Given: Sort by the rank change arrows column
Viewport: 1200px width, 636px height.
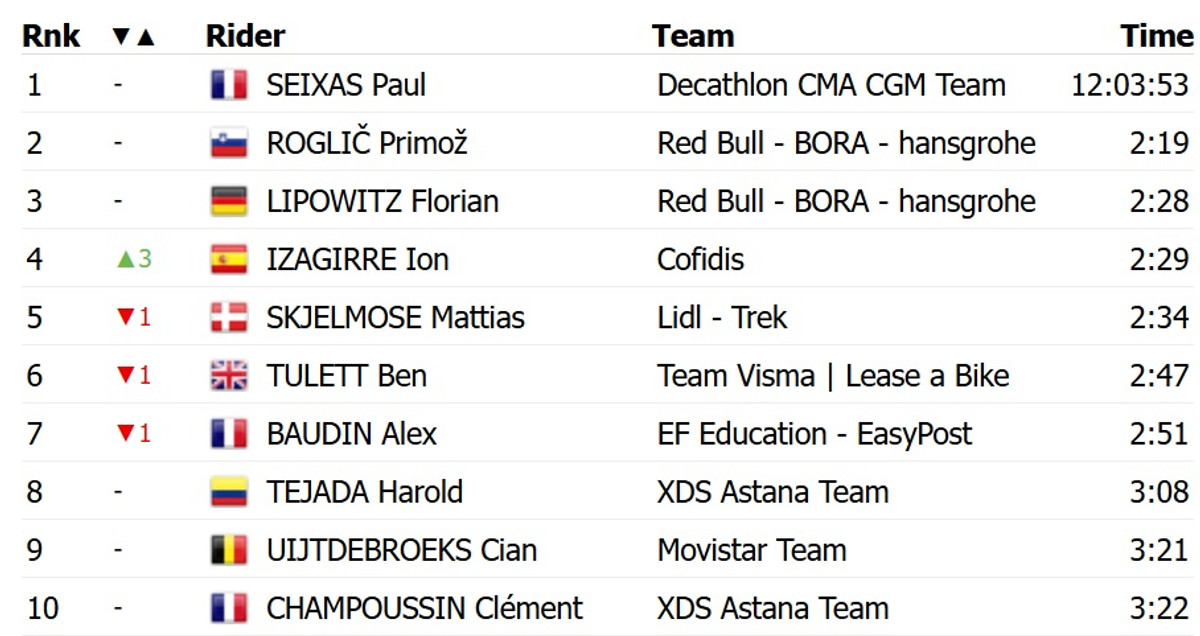Looking at the screenshot, I should pyautogui.click(x=134, y=37).
